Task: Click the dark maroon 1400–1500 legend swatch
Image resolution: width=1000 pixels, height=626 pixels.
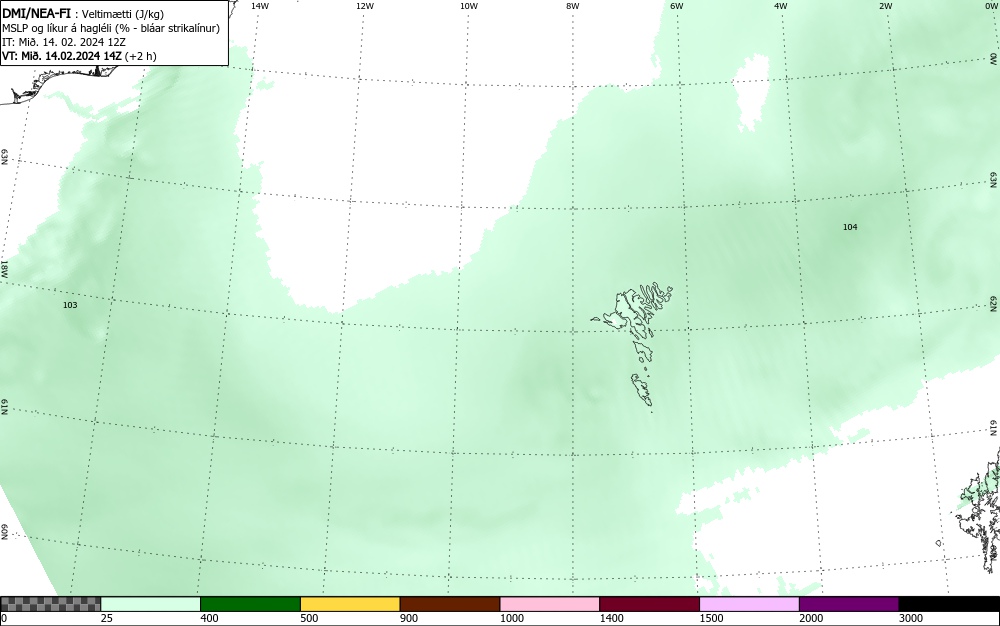Action: point(649,604)
